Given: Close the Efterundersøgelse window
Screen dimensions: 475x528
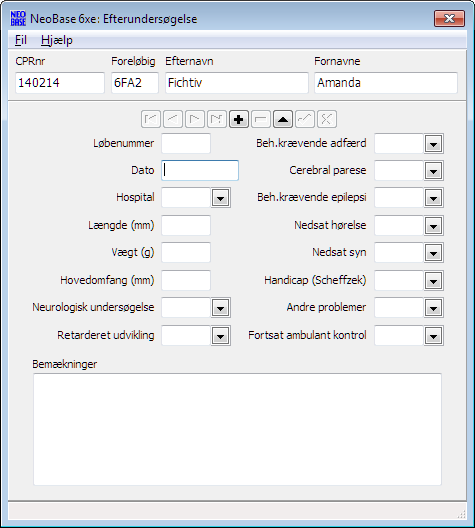Looking at the screenshot, I should point(449,18).
